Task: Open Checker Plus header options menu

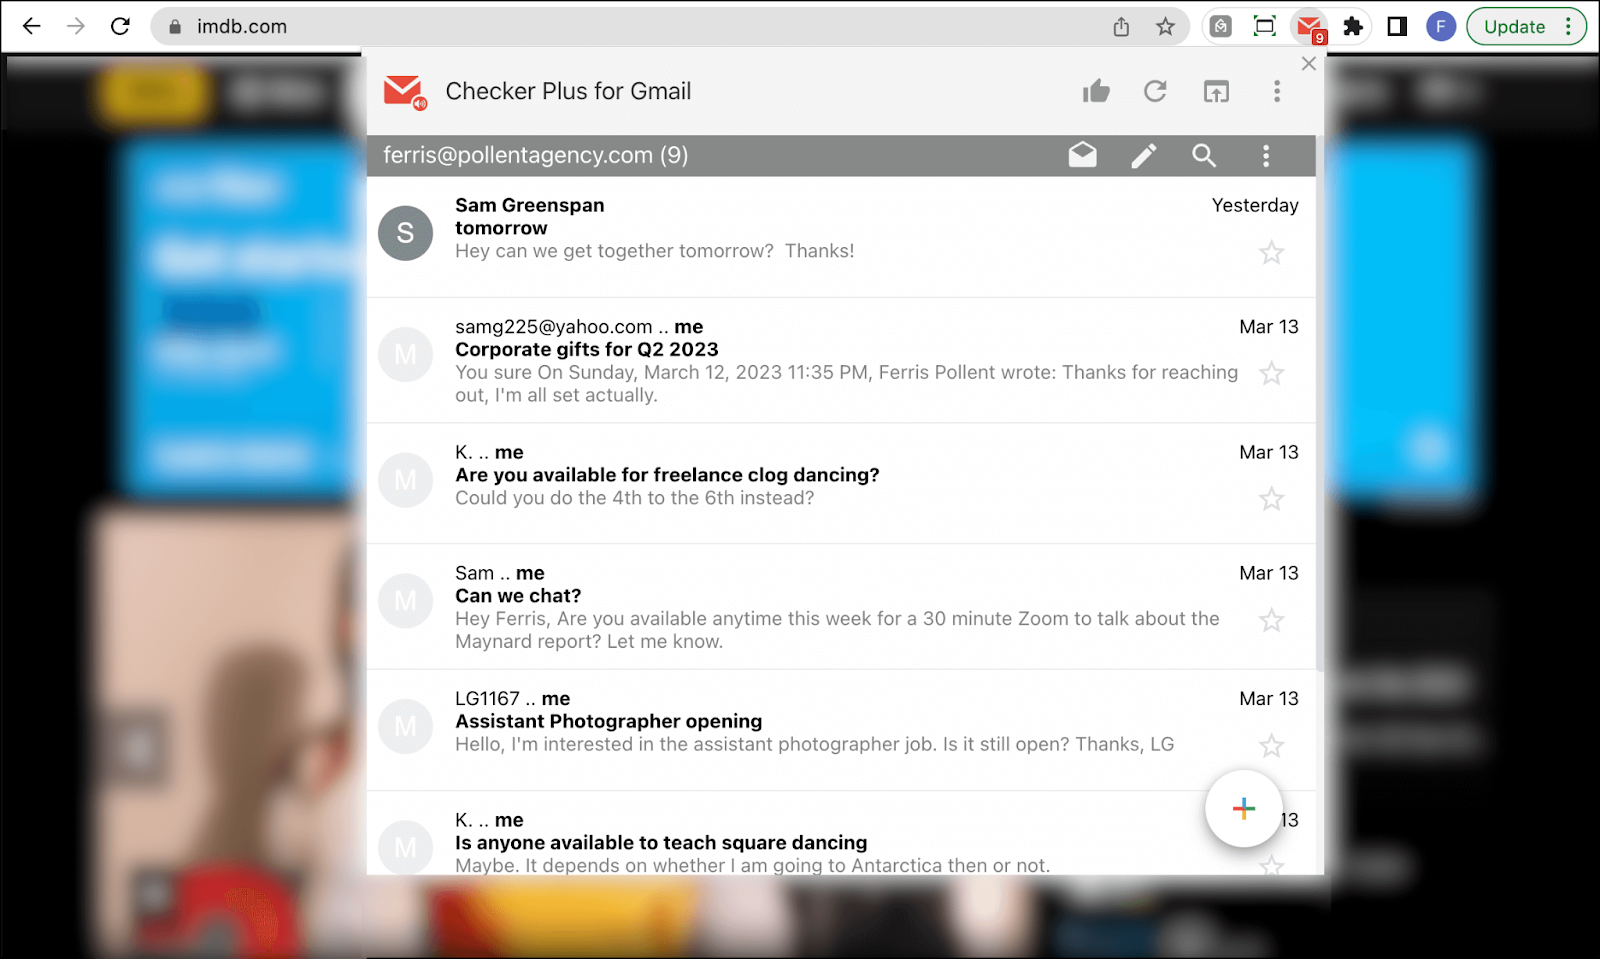Action: click(1276, 92)
